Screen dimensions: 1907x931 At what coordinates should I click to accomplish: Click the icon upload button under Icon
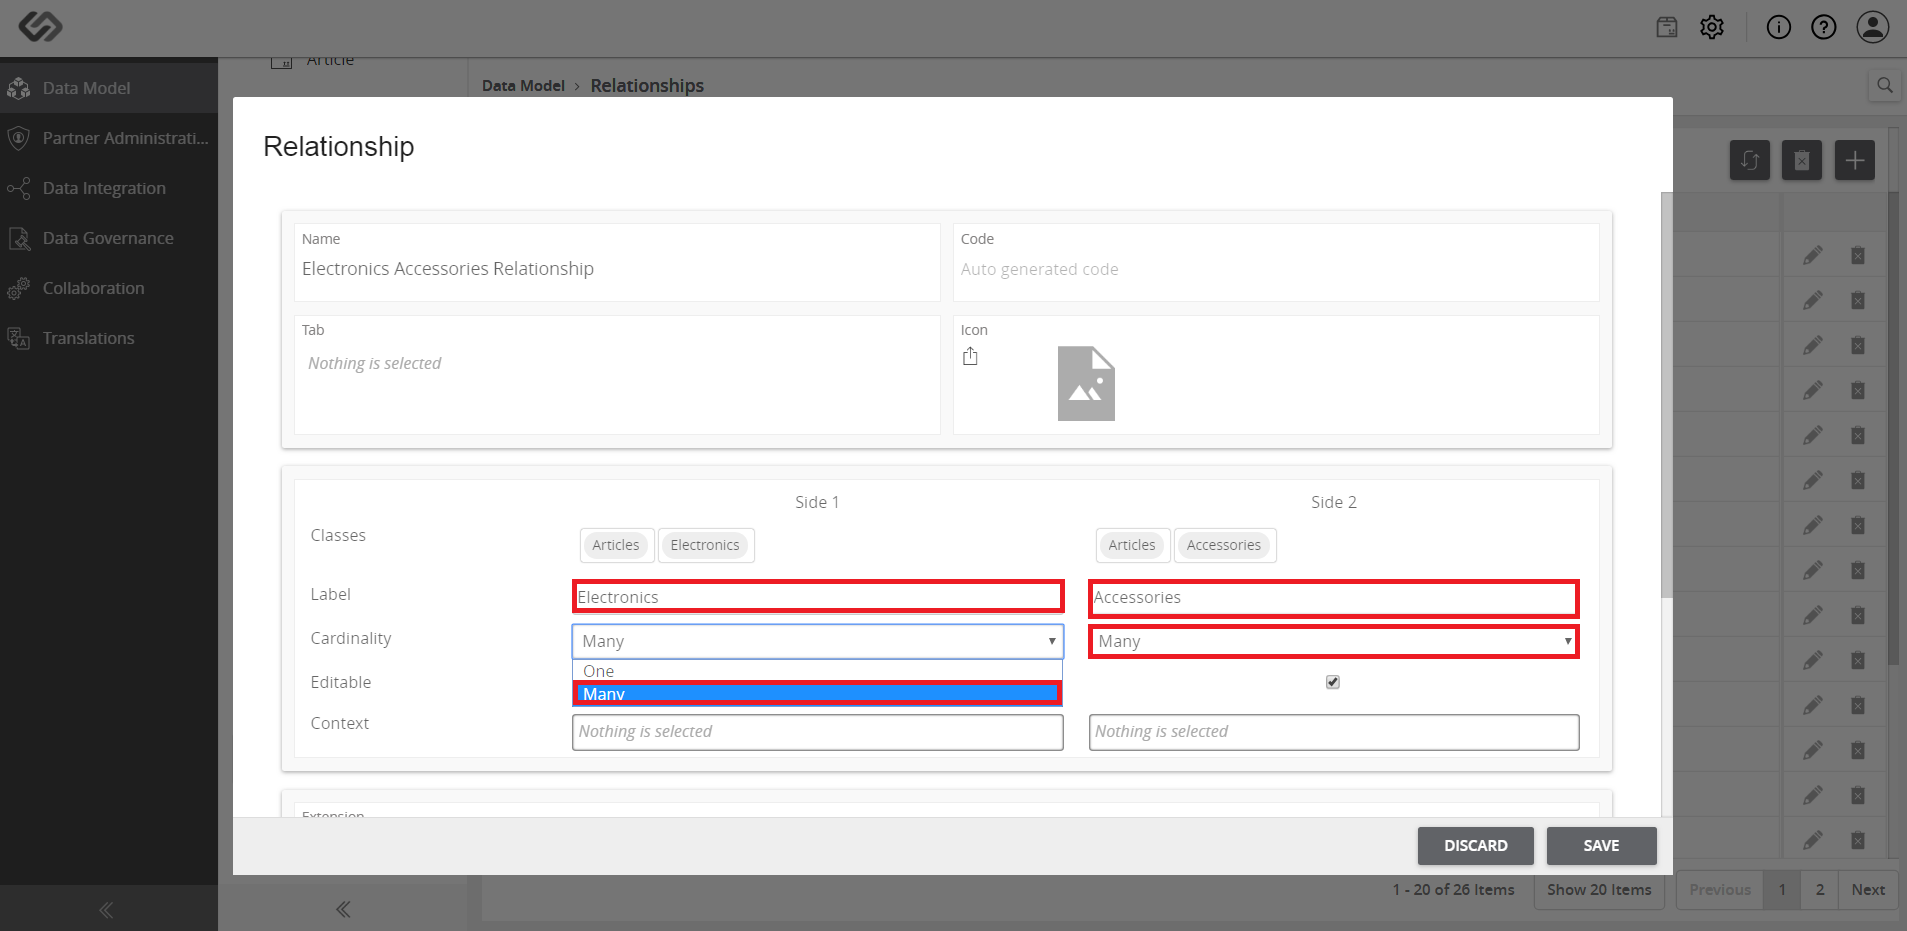970,356
